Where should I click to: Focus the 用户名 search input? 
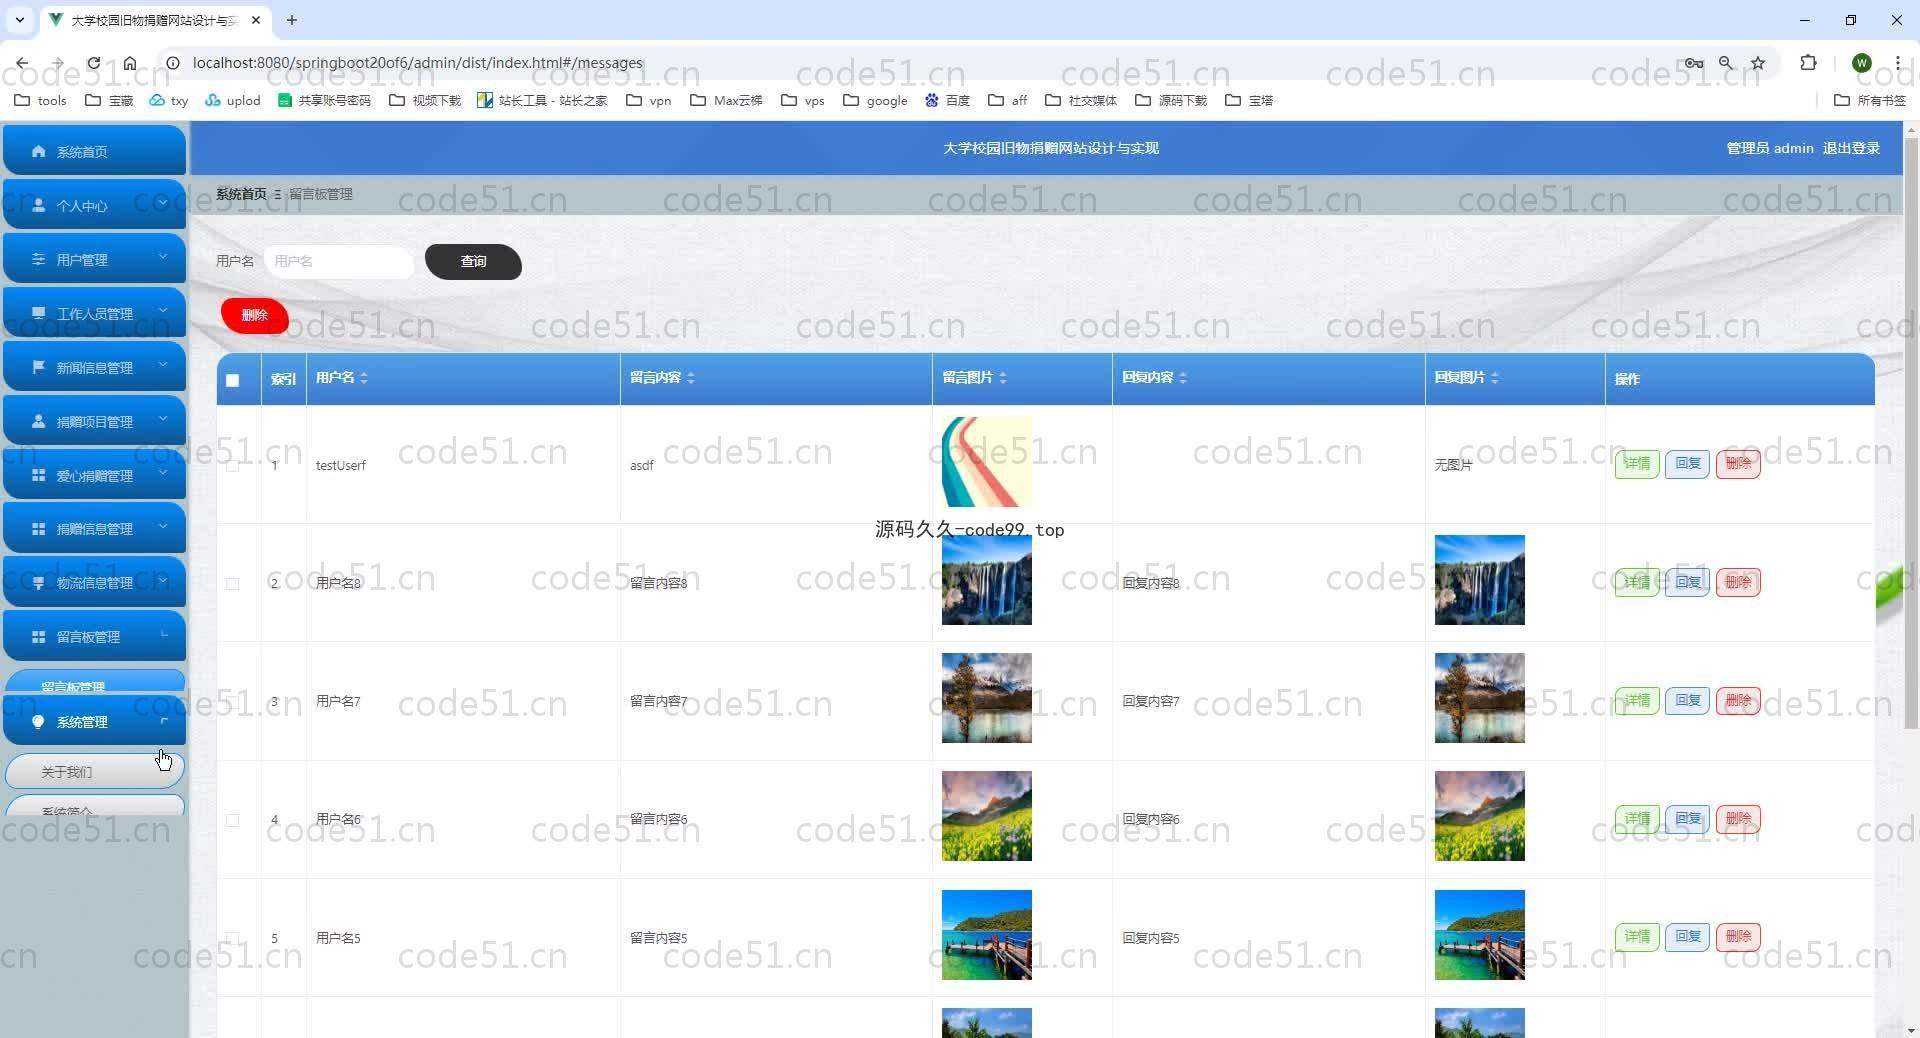[339, 261]
